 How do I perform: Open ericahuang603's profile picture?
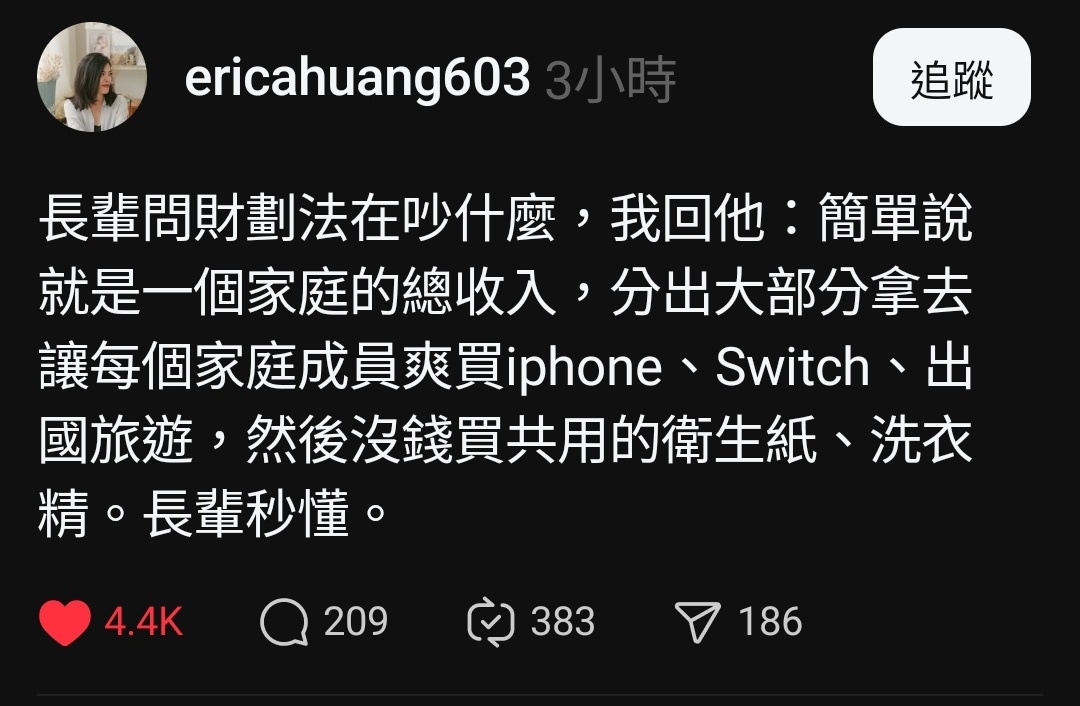click(92, 76)
